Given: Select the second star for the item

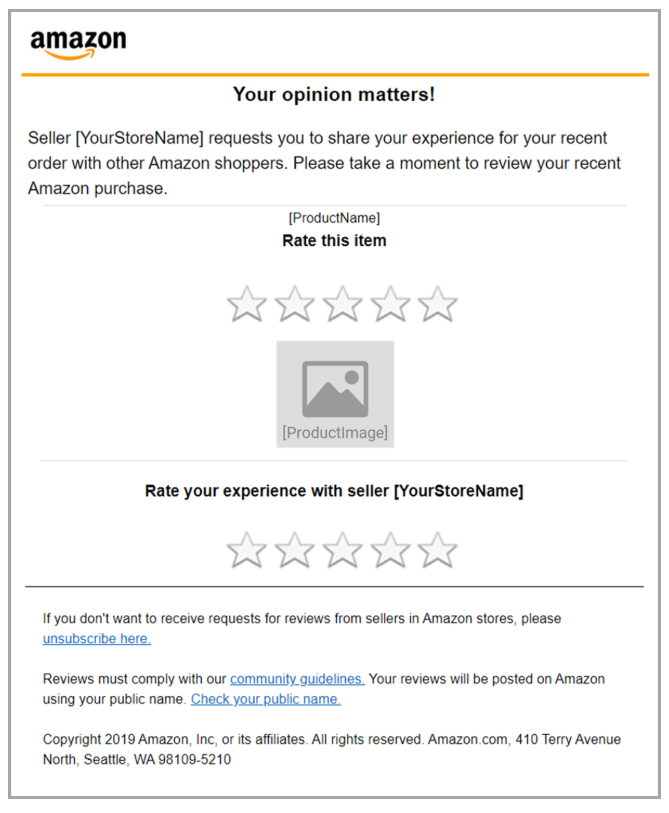Looking at the screenshot, I should [x=294, y=304].
